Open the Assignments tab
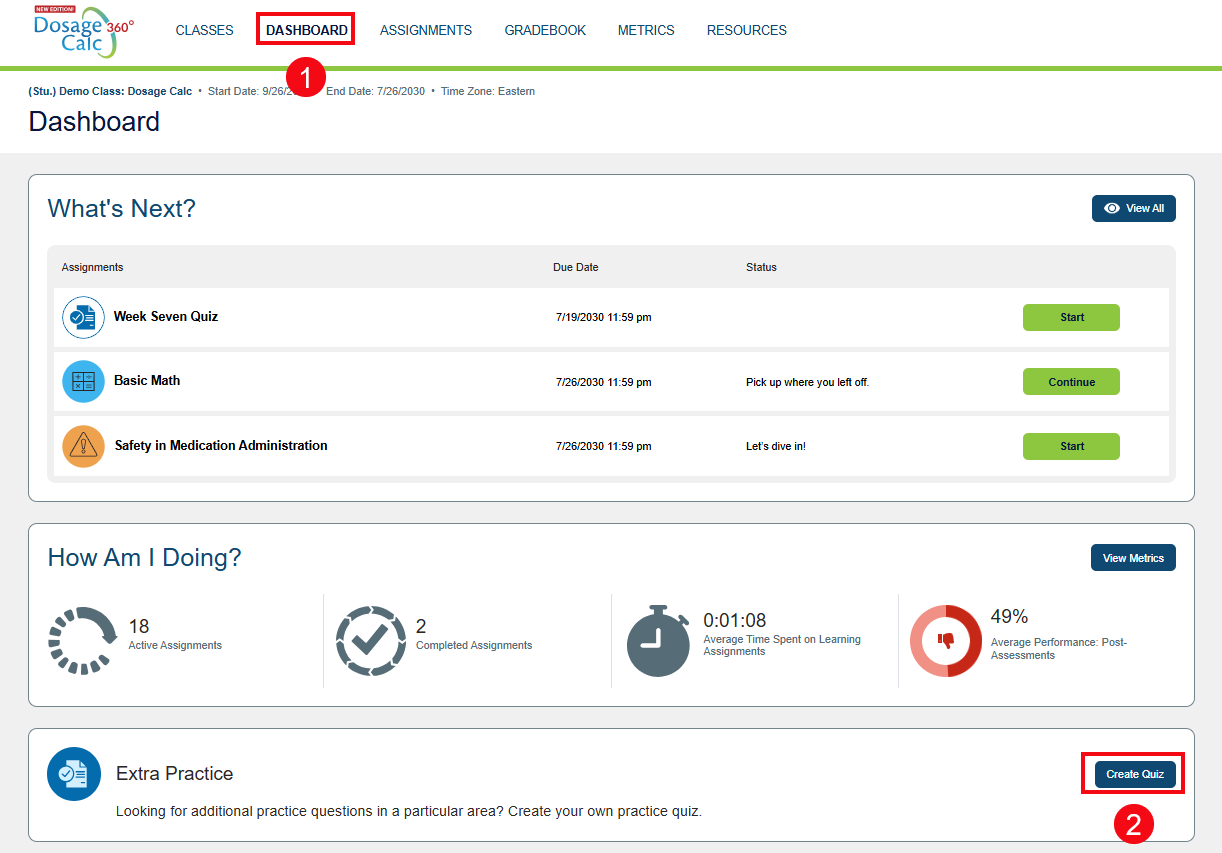This screenshot has width=1222, height=853. [x=426, y=30]
